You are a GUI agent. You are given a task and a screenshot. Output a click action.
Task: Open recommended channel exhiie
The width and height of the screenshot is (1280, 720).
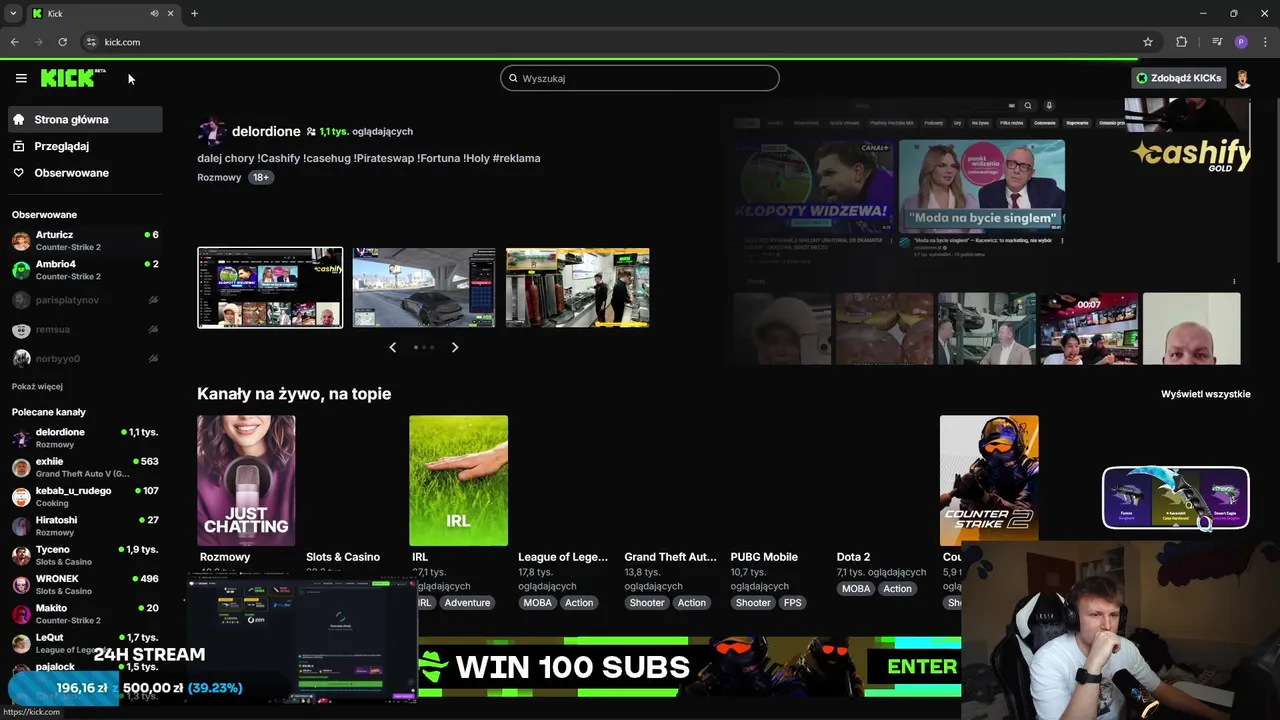85,467
